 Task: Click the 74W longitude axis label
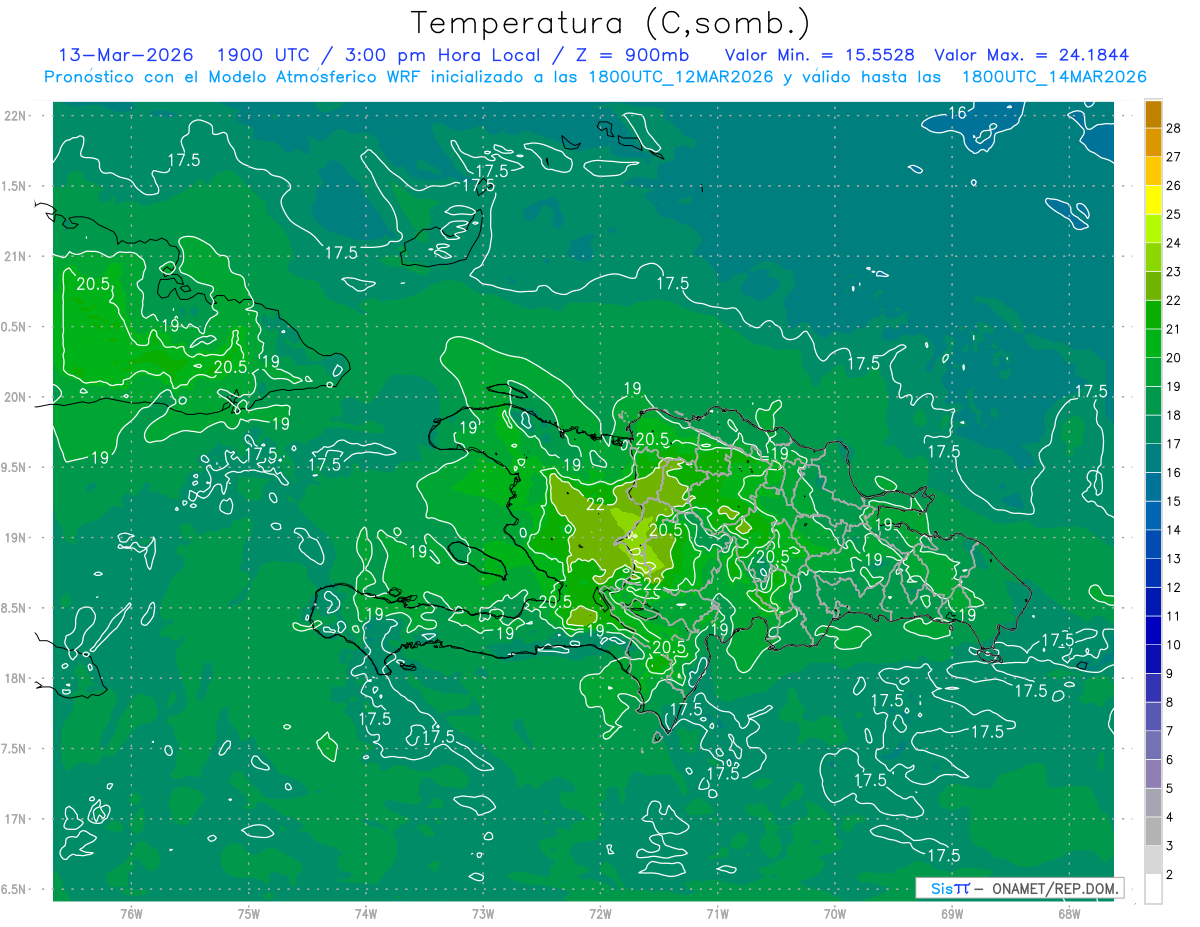[366, 914]
